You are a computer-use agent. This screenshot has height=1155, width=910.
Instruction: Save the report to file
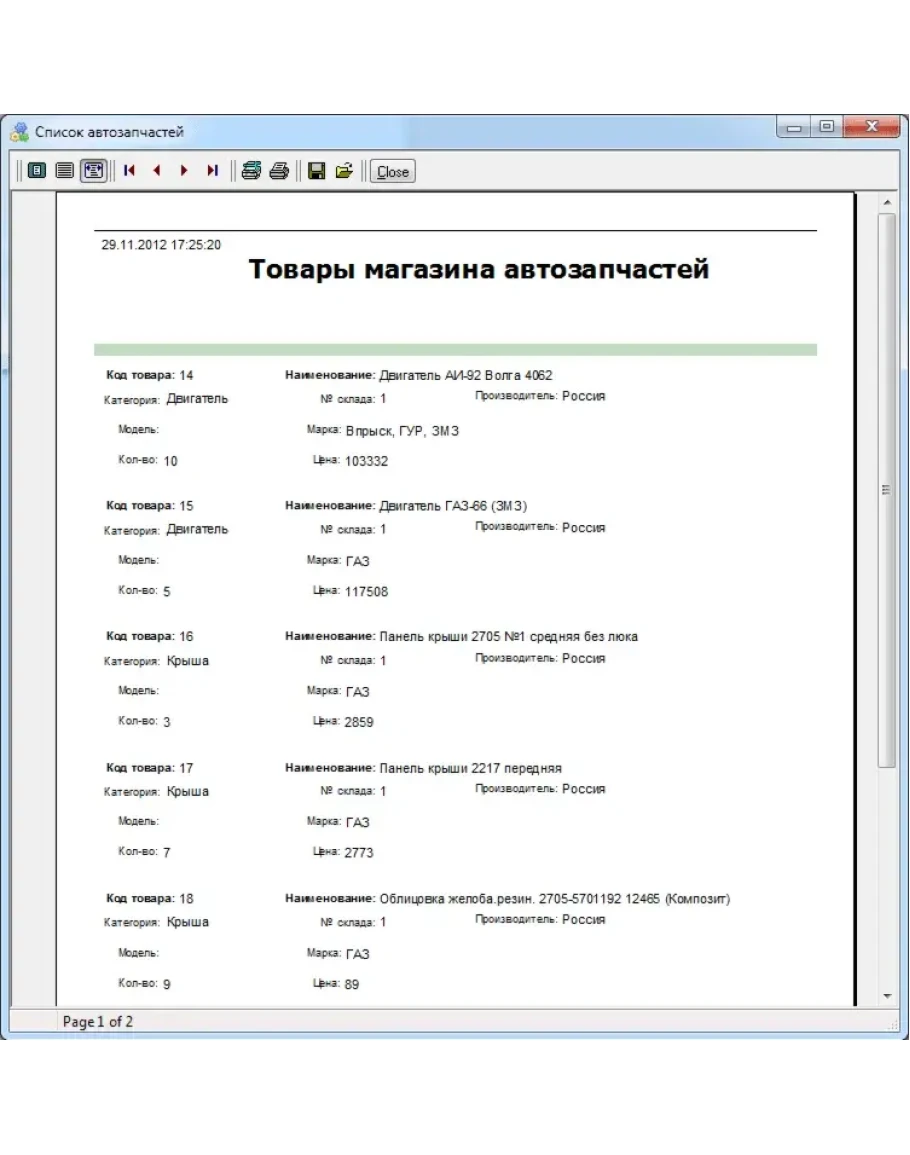[x=316, y=171]
